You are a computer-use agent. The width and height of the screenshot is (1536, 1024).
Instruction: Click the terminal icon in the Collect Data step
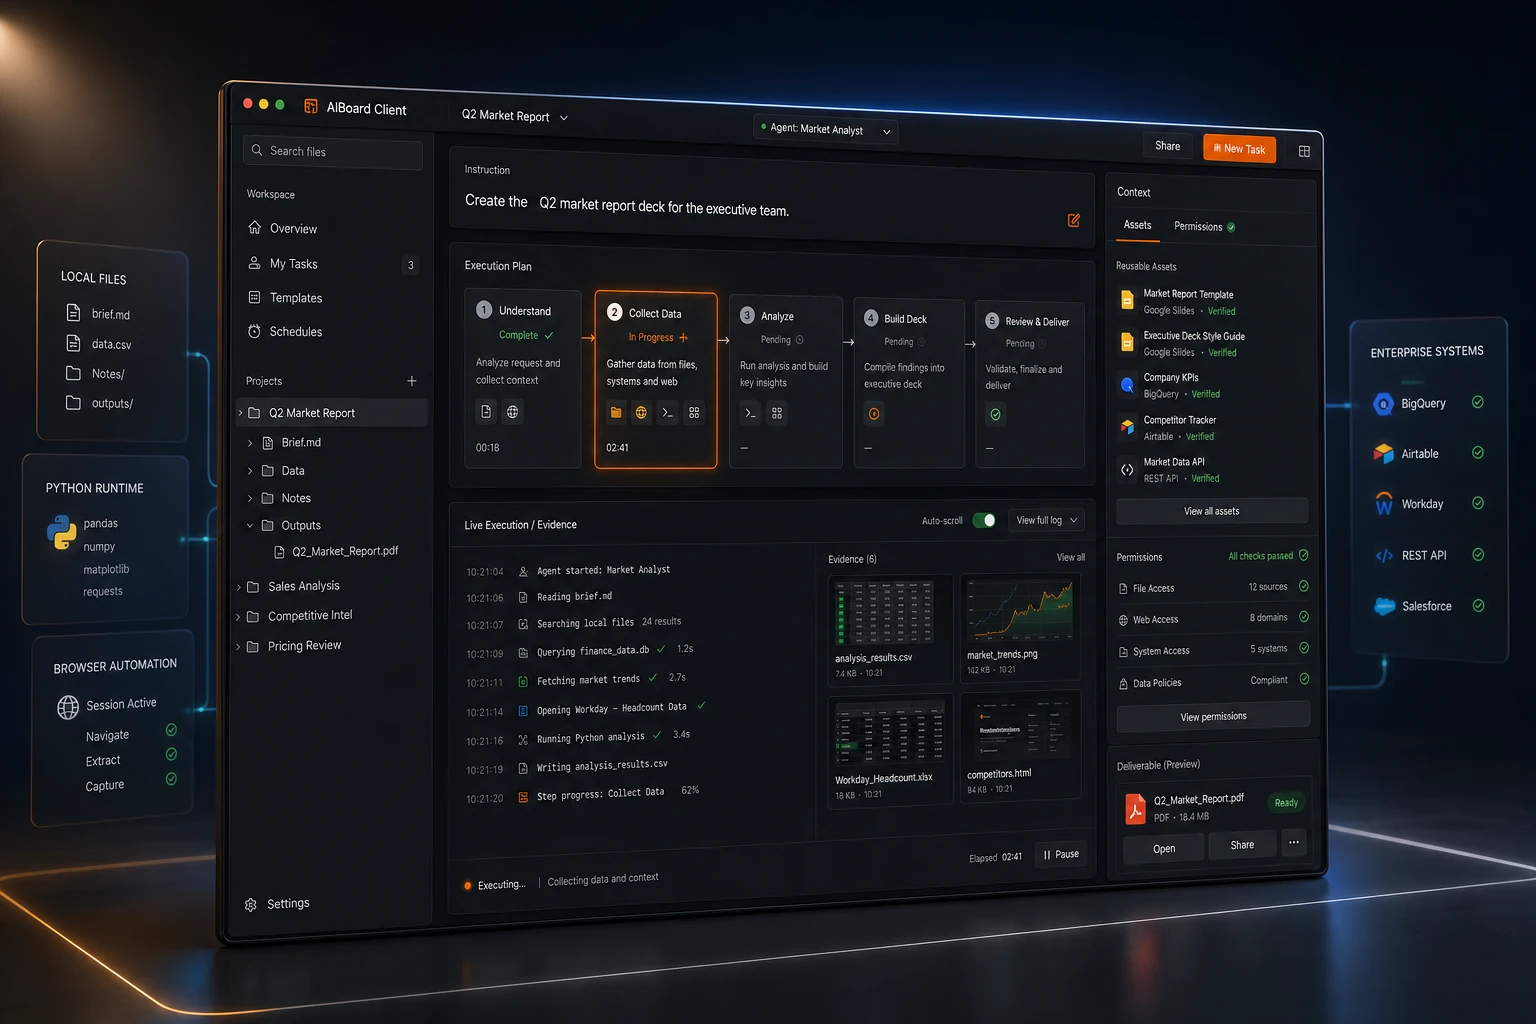point(667,412)
